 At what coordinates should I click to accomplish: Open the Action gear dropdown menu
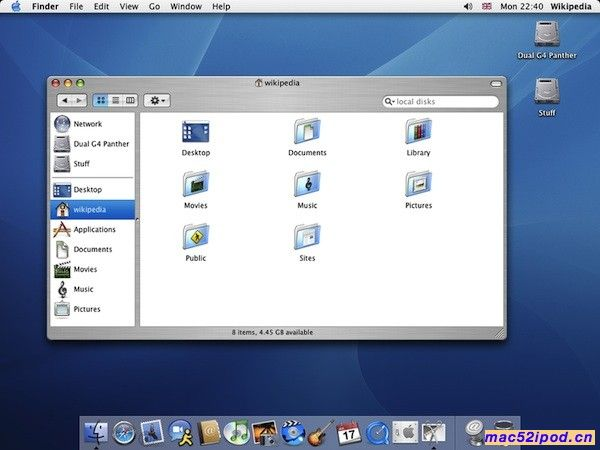(x=157, y=101)
